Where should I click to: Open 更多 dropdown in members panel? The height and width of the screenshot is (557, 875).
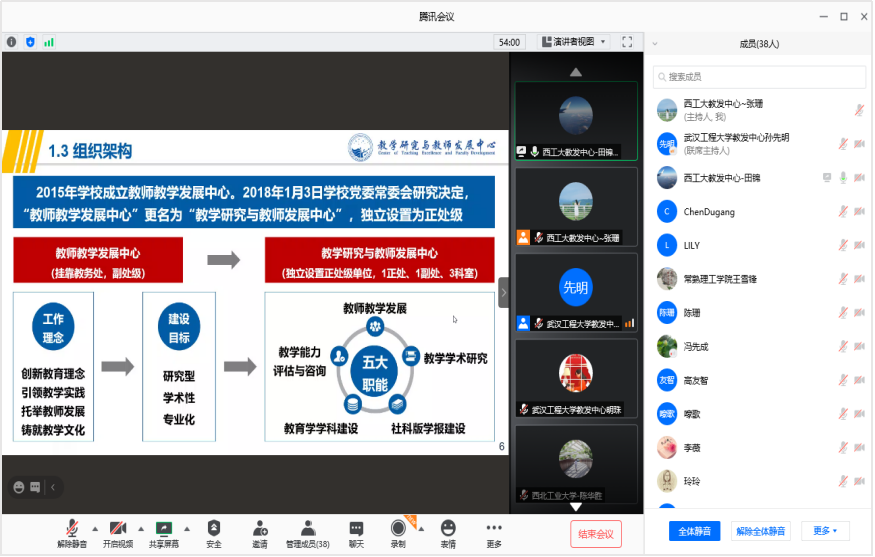(825, 531)
